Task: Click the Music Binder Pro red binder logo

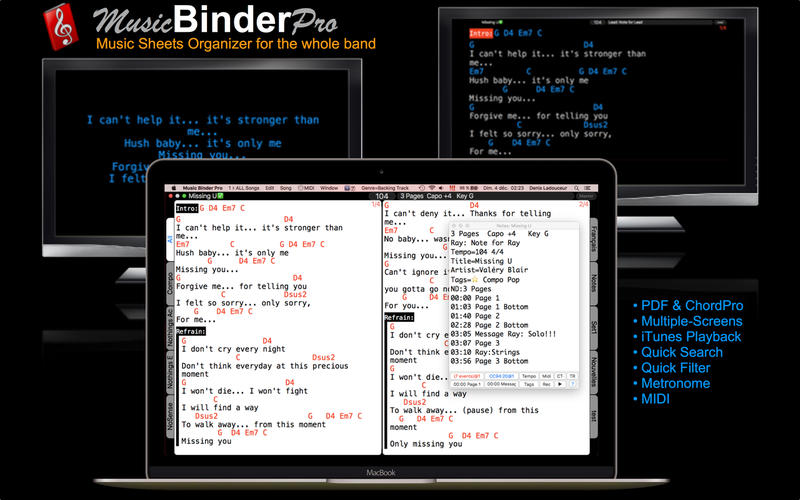Action: [x=61, y=27]
